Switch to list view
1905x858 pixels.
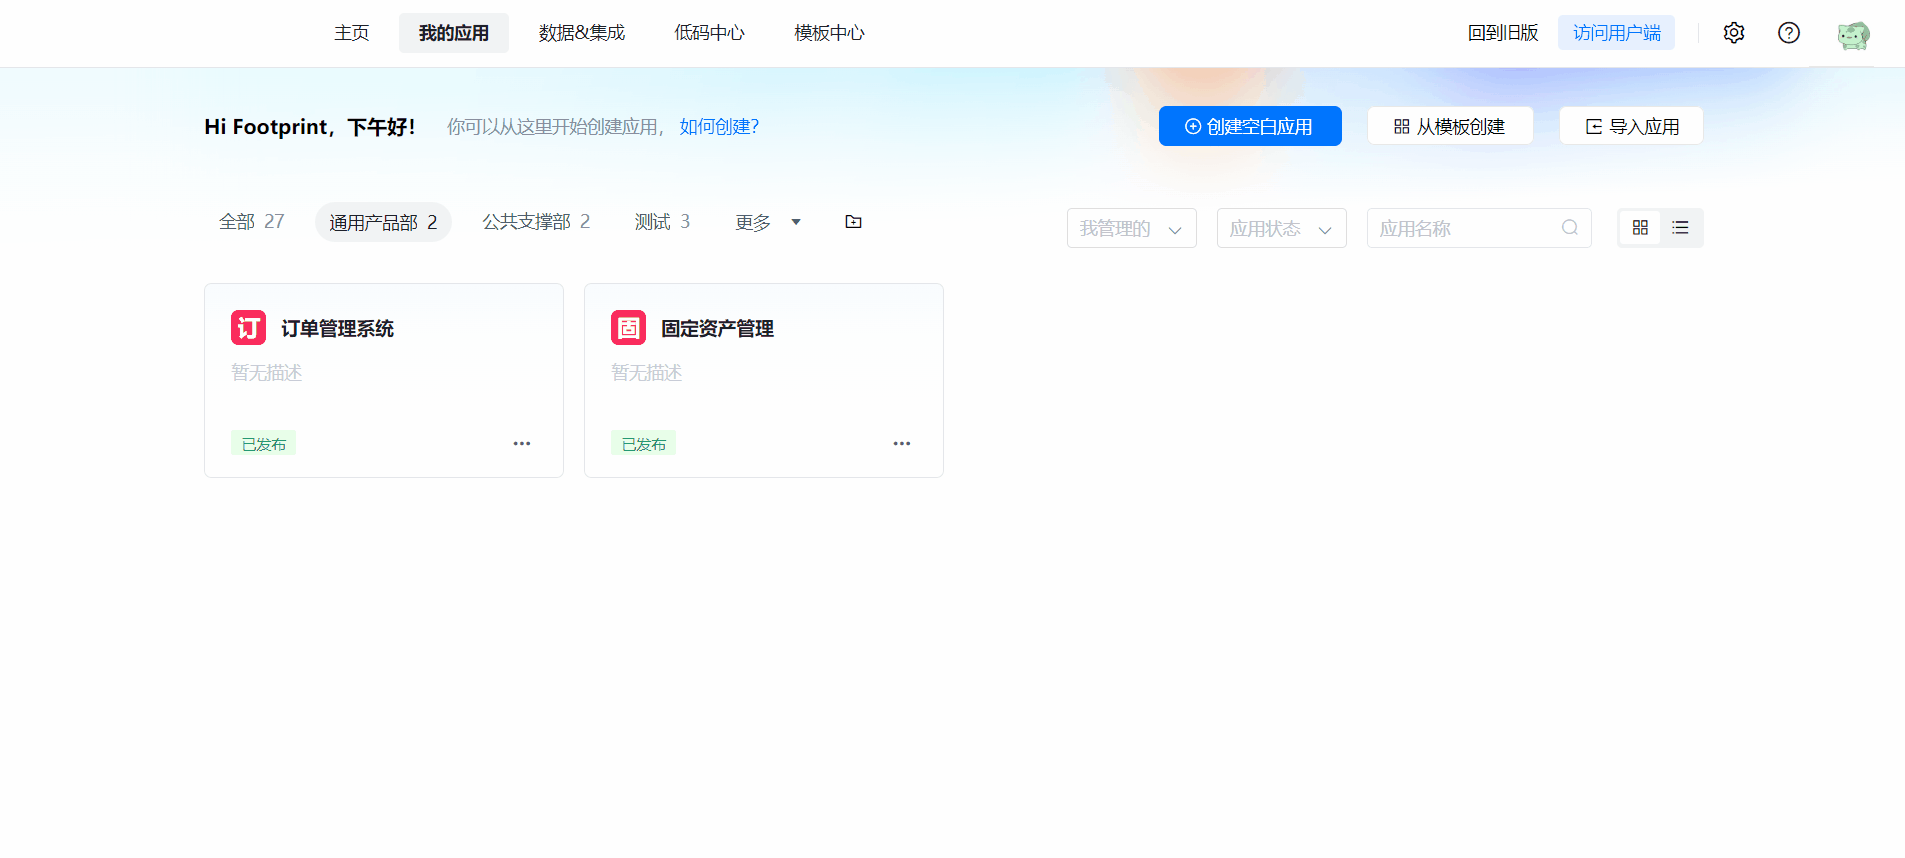tap(1680, 228)
